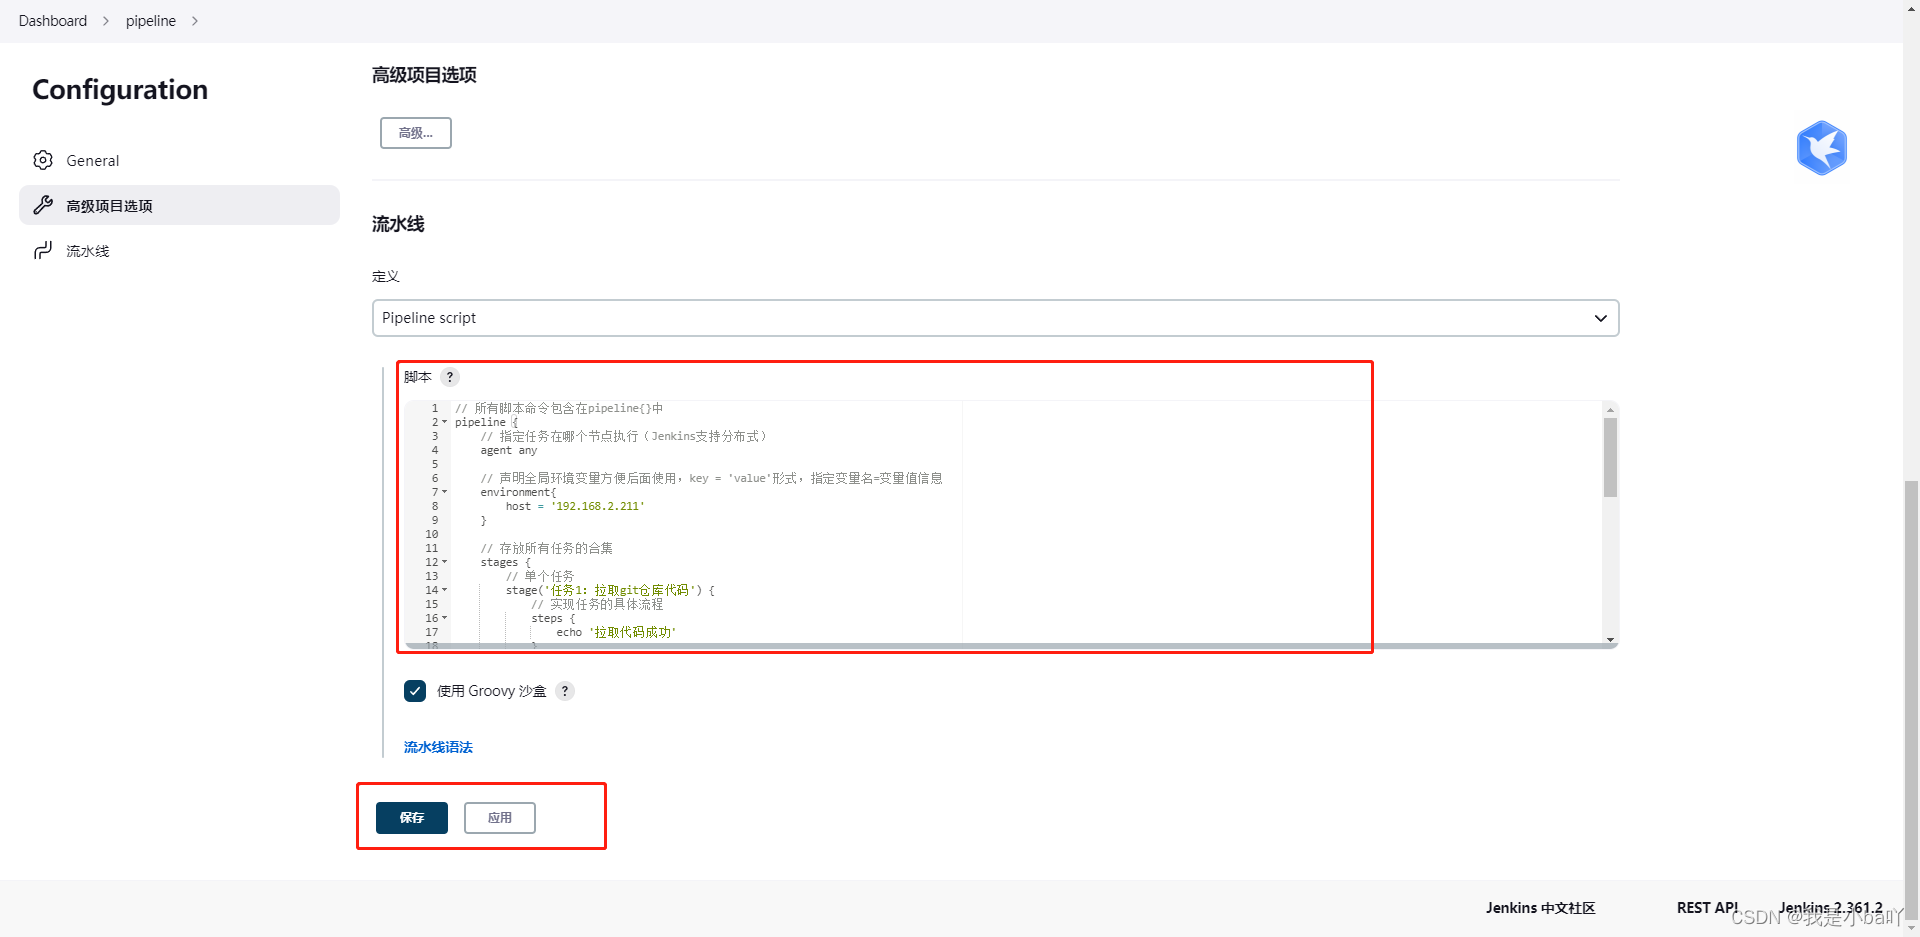Go to Dashboard breadcrumb
The width and height of the screenshot is (1920, 937).
[53, 21]
